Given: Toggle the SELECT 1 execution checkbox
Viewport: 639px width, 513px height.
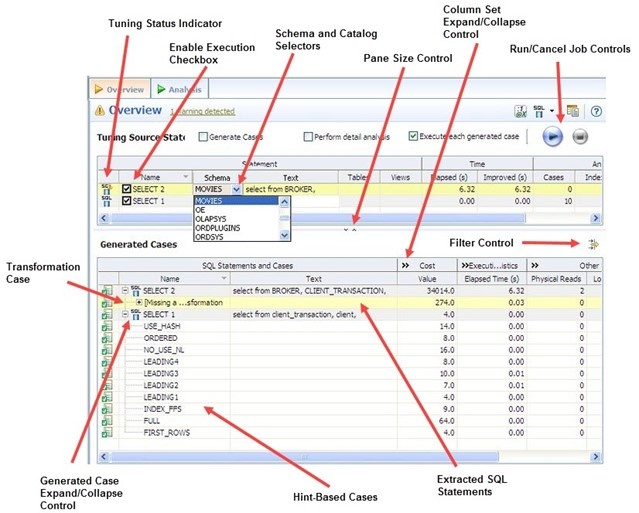Looking at the screenshot, I should [126, 201].
